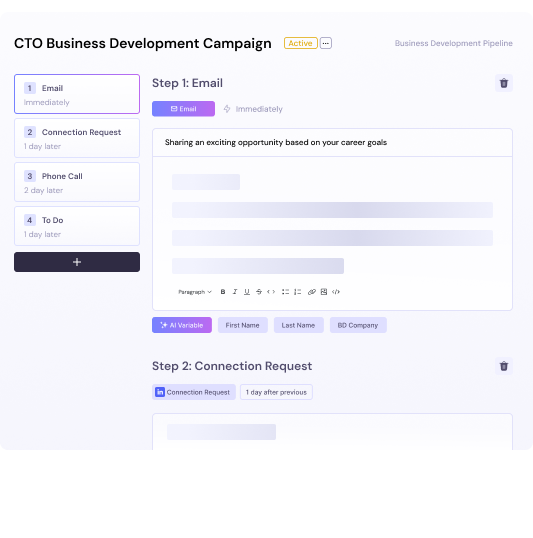Insert an AI Variable
533x538 pixels.
coord(182,325)
